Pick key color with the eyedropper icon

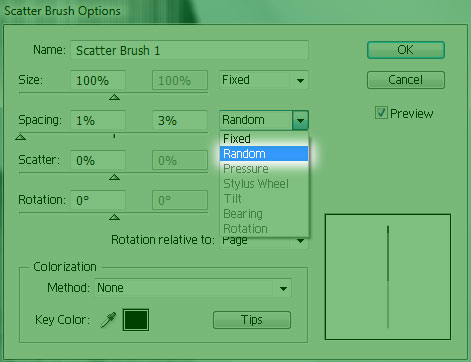tap(109, 320)
